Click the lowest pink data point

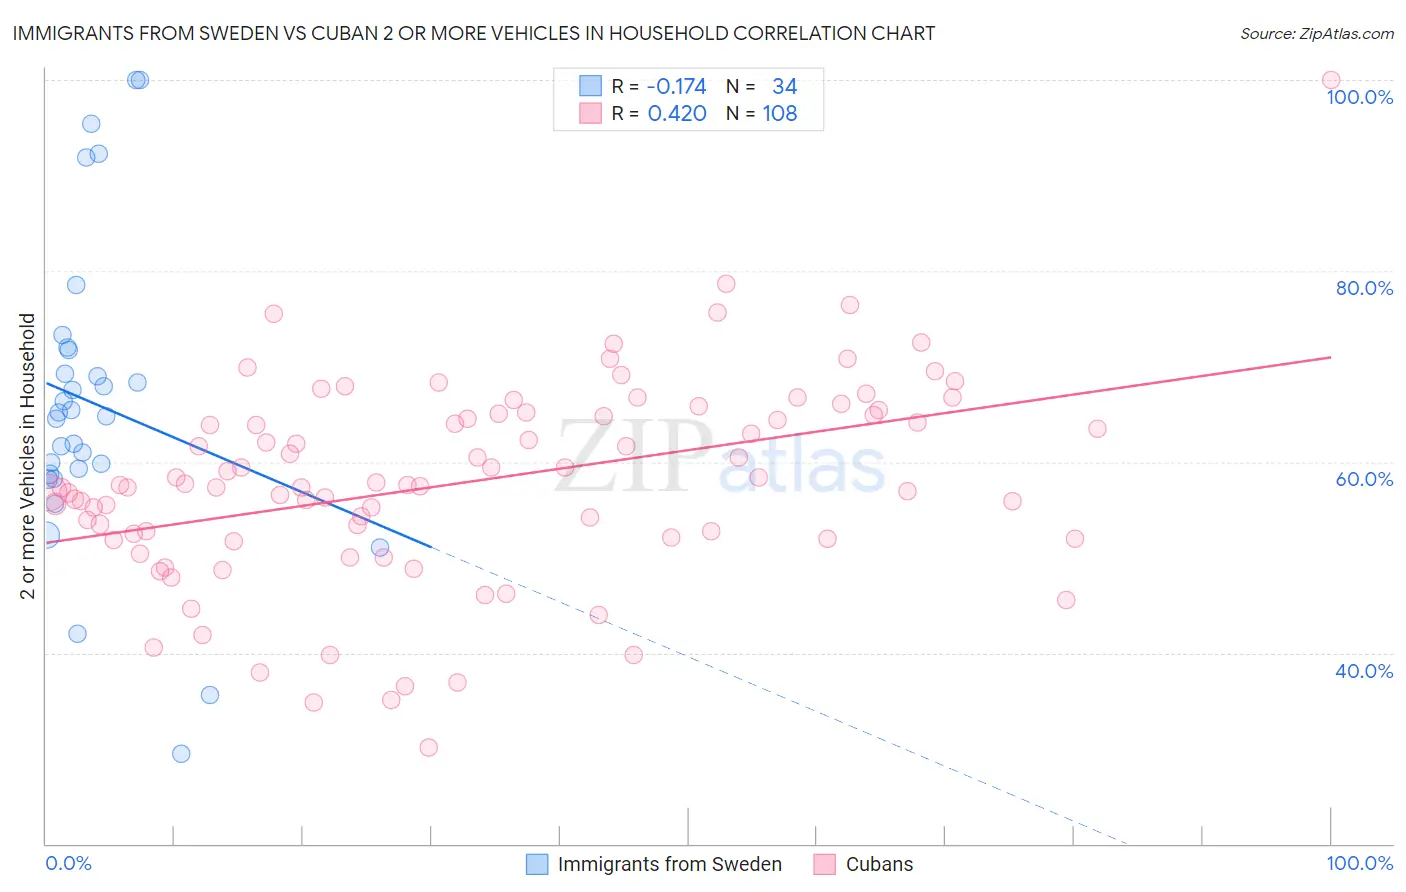click(428, 747)
